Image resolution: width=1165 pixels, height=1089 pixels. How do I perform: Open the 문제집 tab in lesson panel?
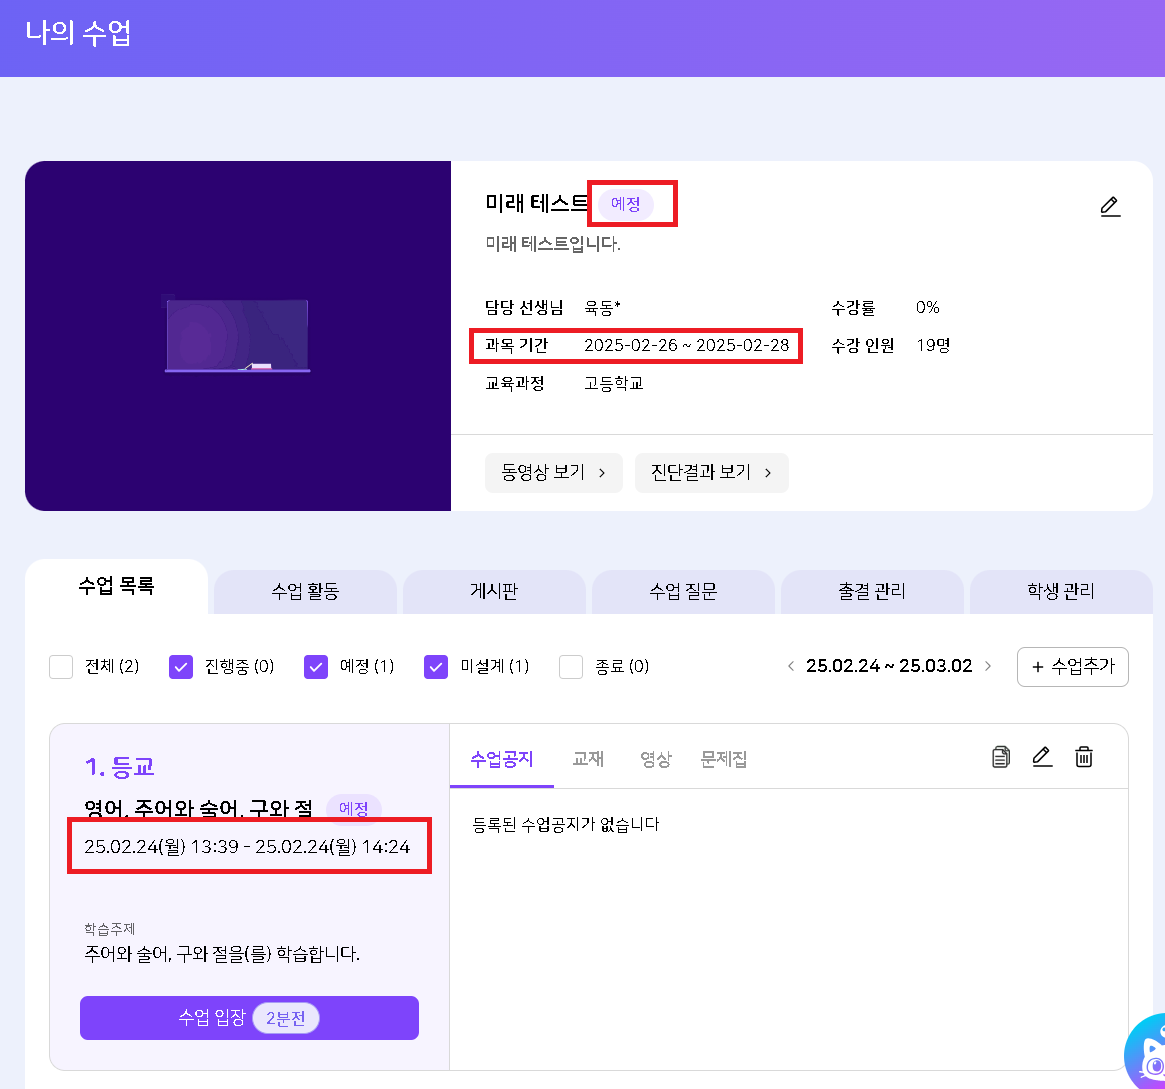click(x=724, y=759)
